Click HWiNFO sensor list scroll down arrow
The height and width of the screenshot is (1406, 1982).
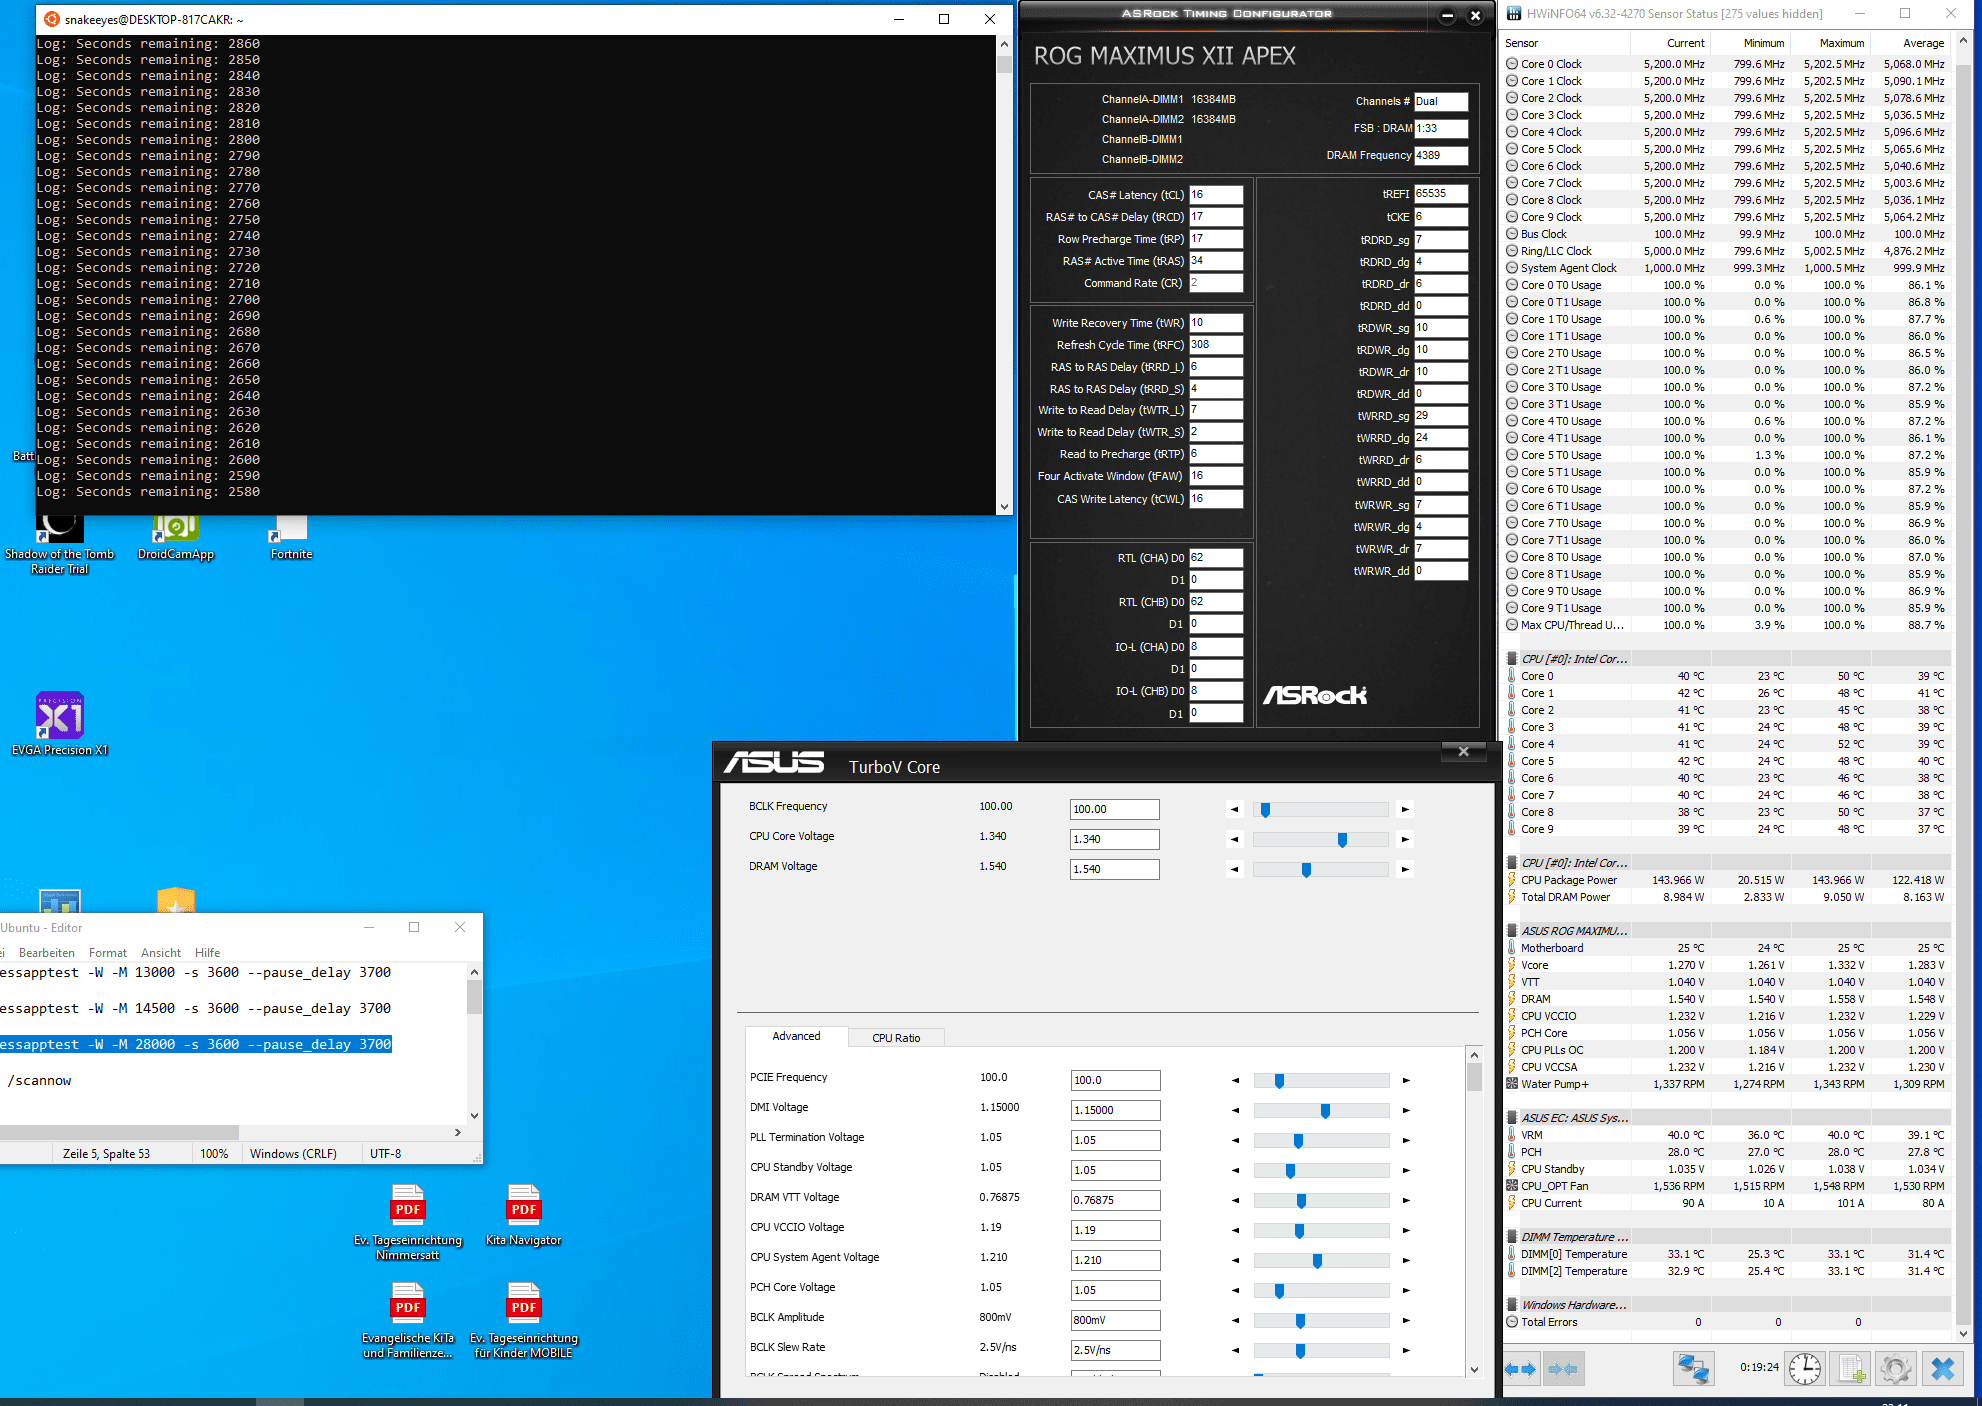pos(1963,1333)
